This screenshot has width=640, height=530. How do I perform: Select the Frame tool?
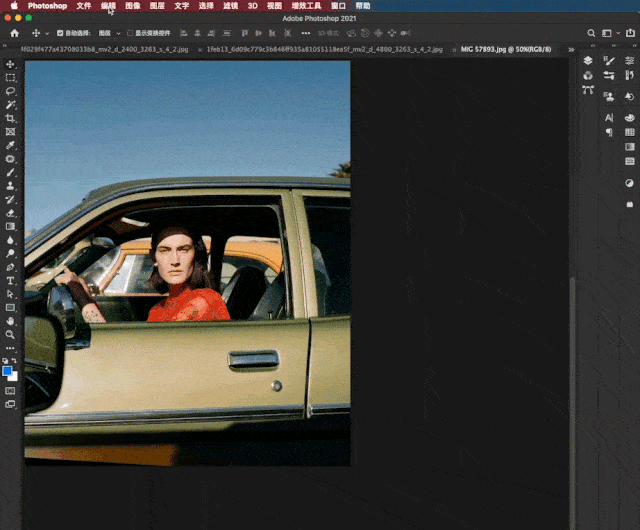(10, 132)
